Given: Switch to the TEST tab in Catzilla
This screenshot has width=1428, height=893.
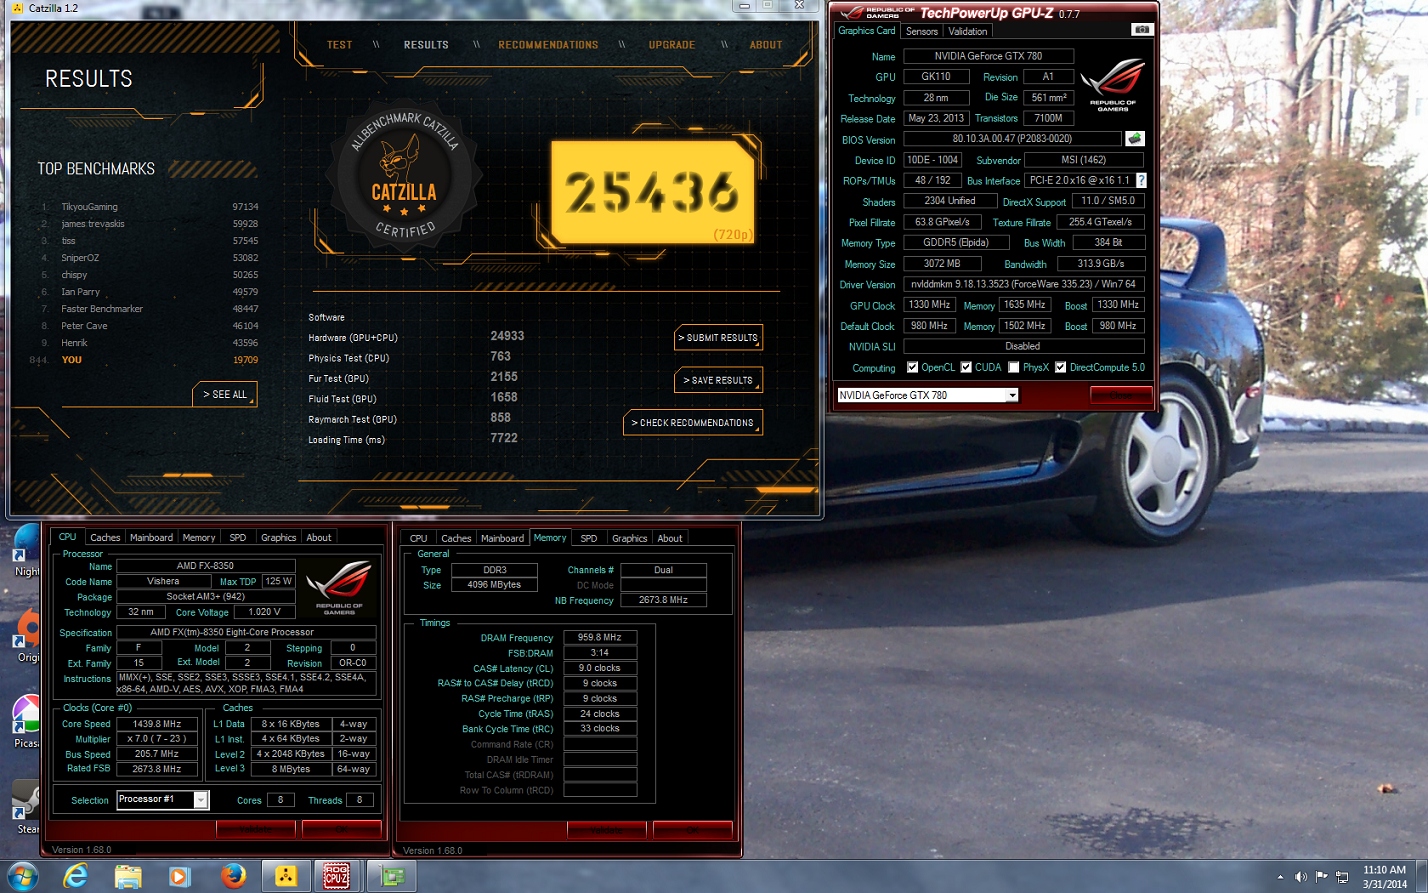Looking at the screenshot, I should click(x=340, y=45).
